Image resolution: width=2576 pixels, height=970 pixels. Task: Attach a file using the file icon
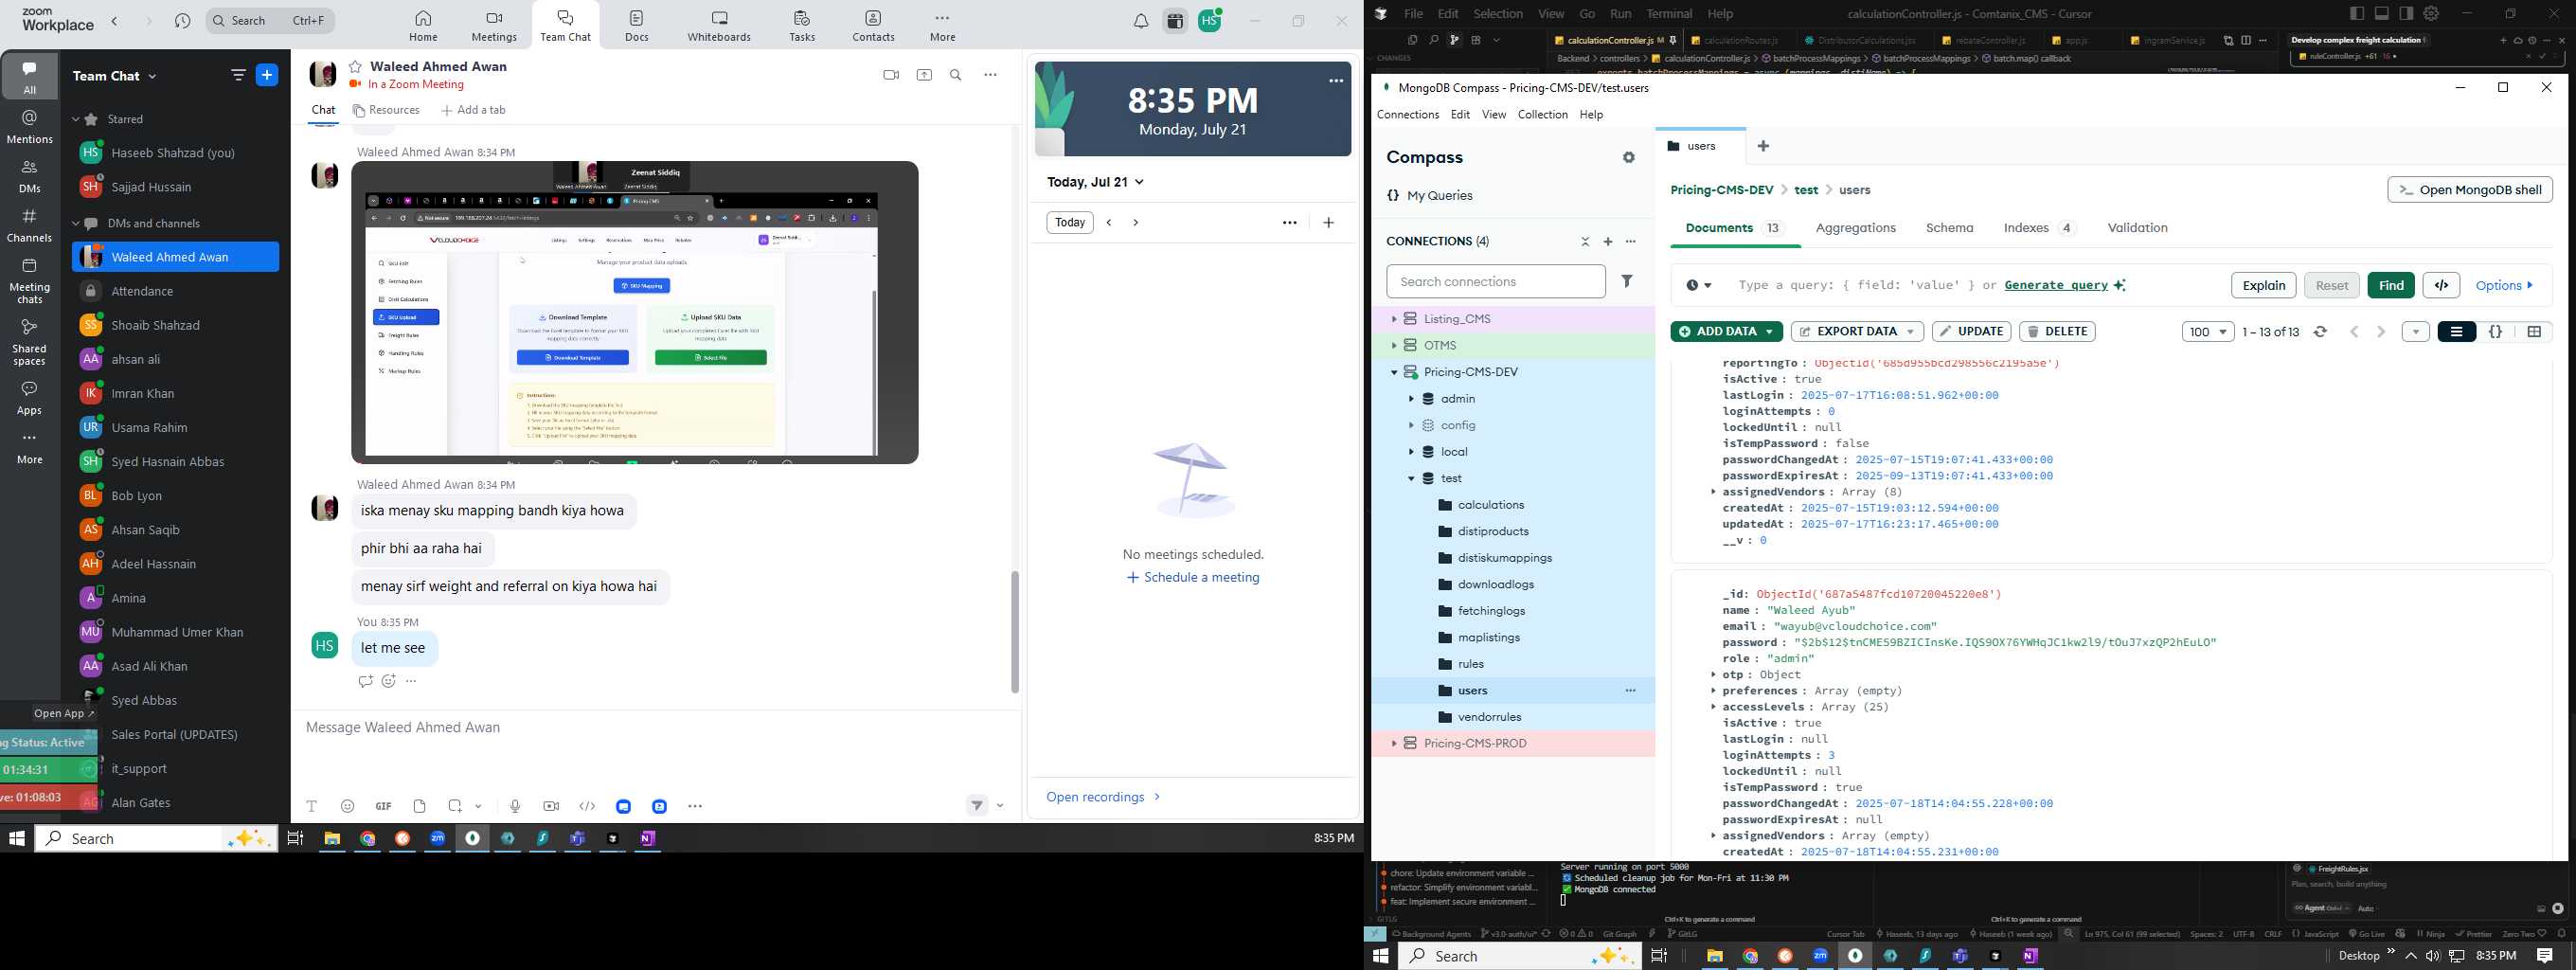pyautogui.click(x=419, y=806)
